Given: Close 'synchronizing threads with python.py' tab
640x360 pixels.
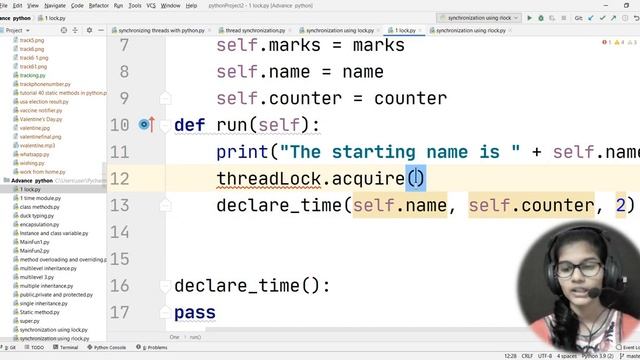Looking at the screenshot, I should (x=209, y=31).
